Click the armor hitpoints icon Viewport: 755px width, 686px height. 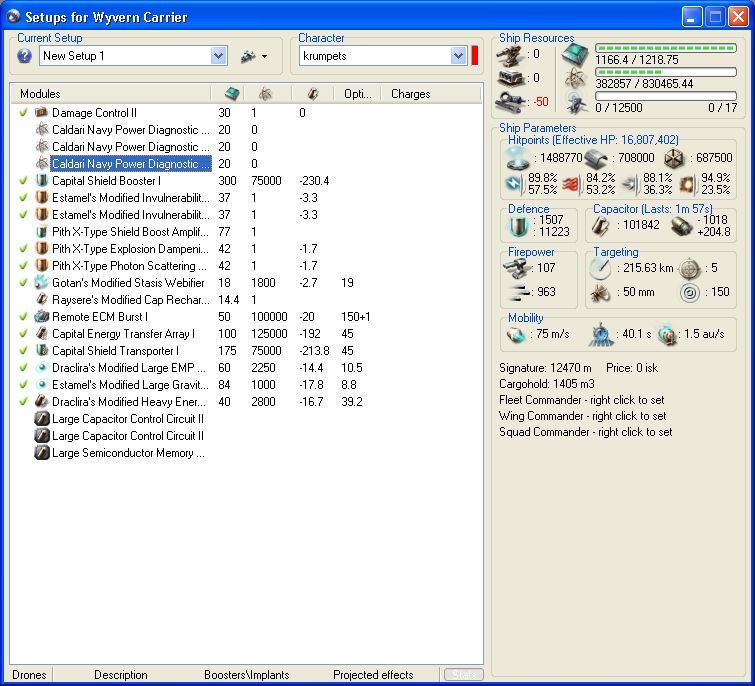596,159
